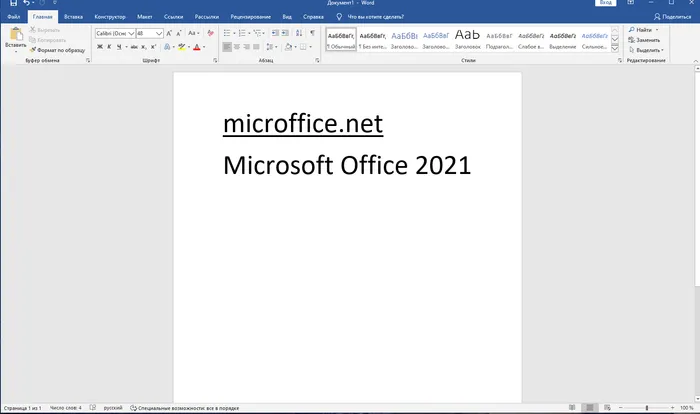Switch to Web Layout view
The image size is (700, 414).
(x=607, y=408)
